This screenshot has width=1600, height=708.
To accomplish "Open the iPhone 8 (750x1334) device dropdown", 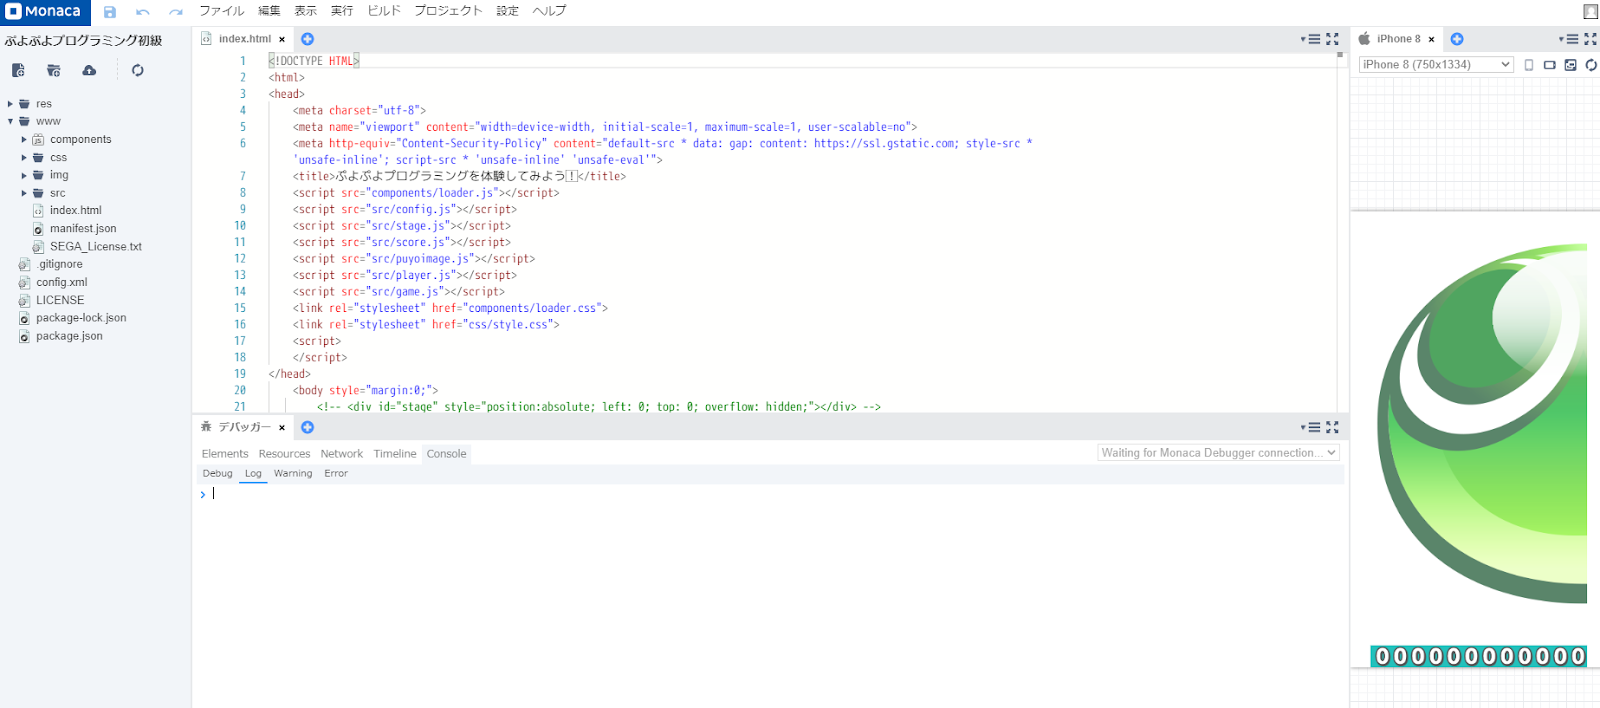I will pyautogui.click(x=1436, y=64).
